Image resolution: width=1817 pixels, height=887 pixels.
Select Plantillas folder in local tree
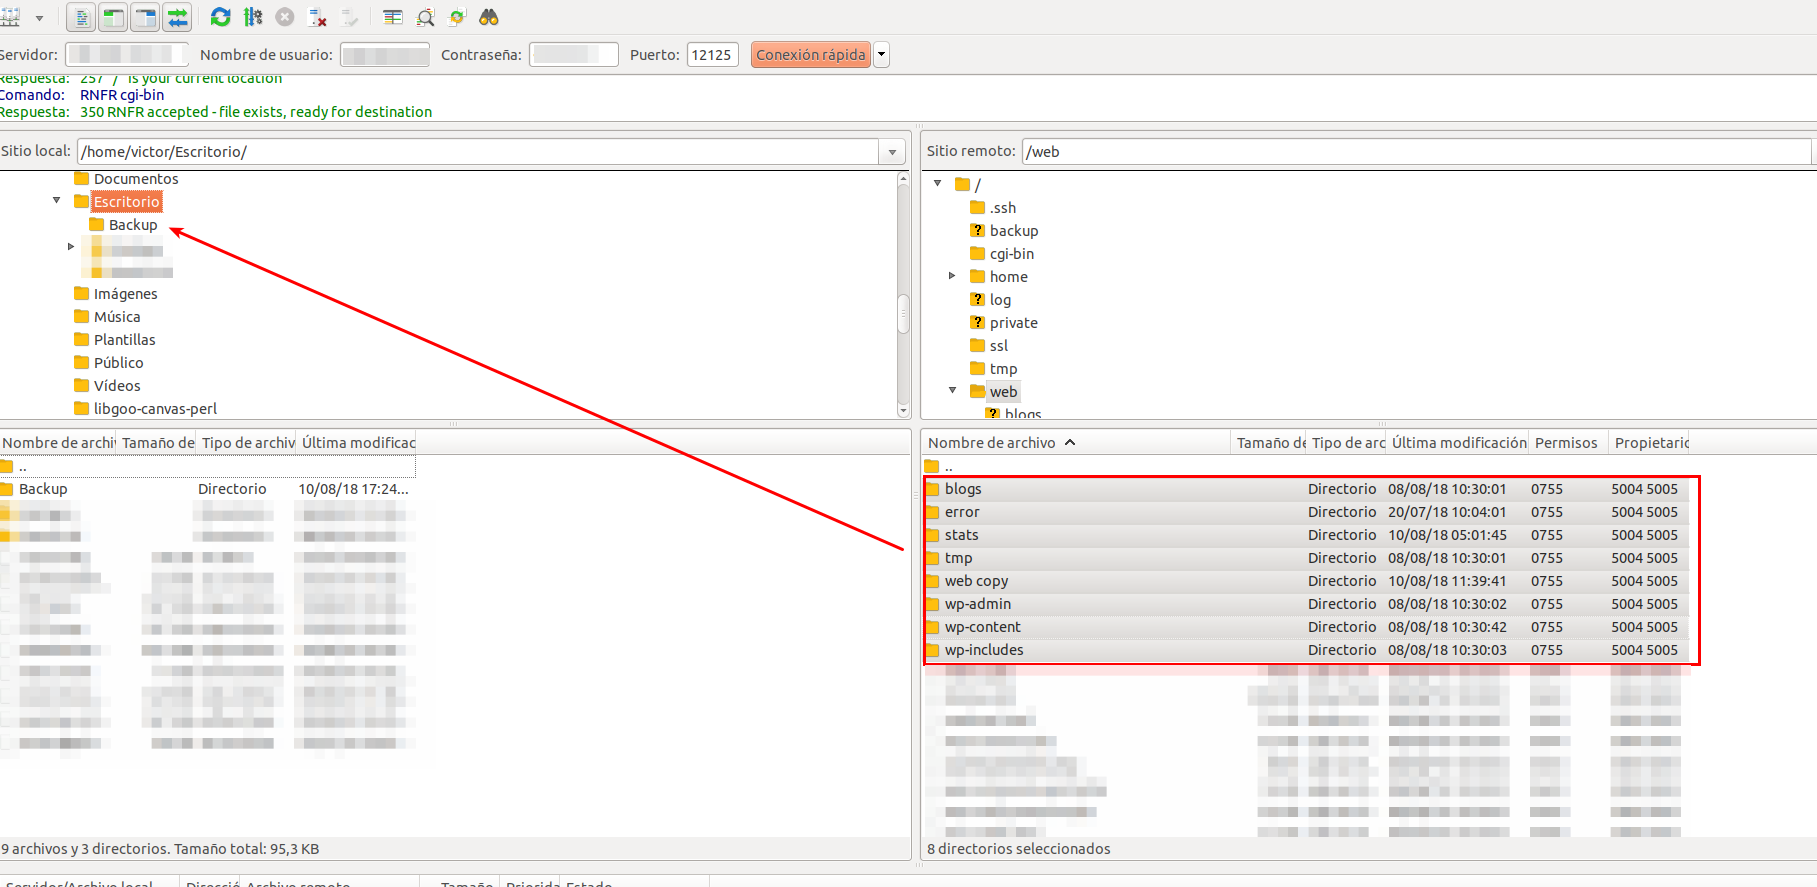pyautogui.click(x=124, y=340)
